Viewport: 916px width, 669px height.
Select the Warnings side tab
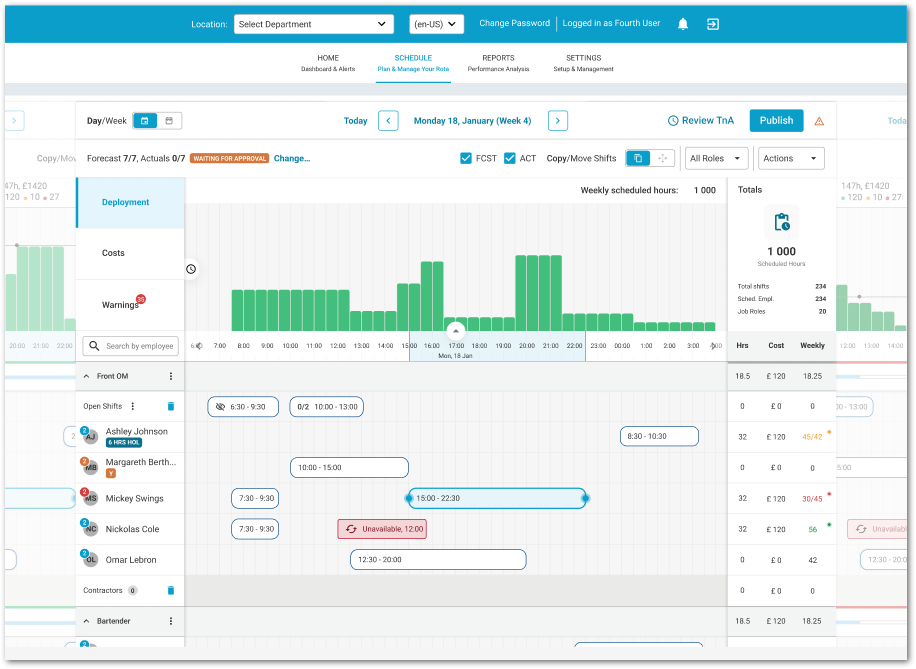(x=130, y=304)
